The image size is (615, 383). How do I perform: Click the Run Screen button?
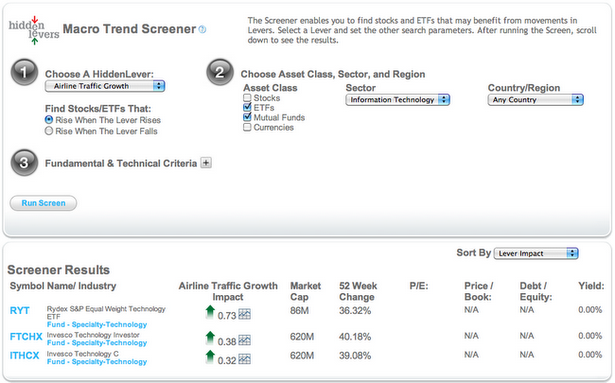point(43,203)
